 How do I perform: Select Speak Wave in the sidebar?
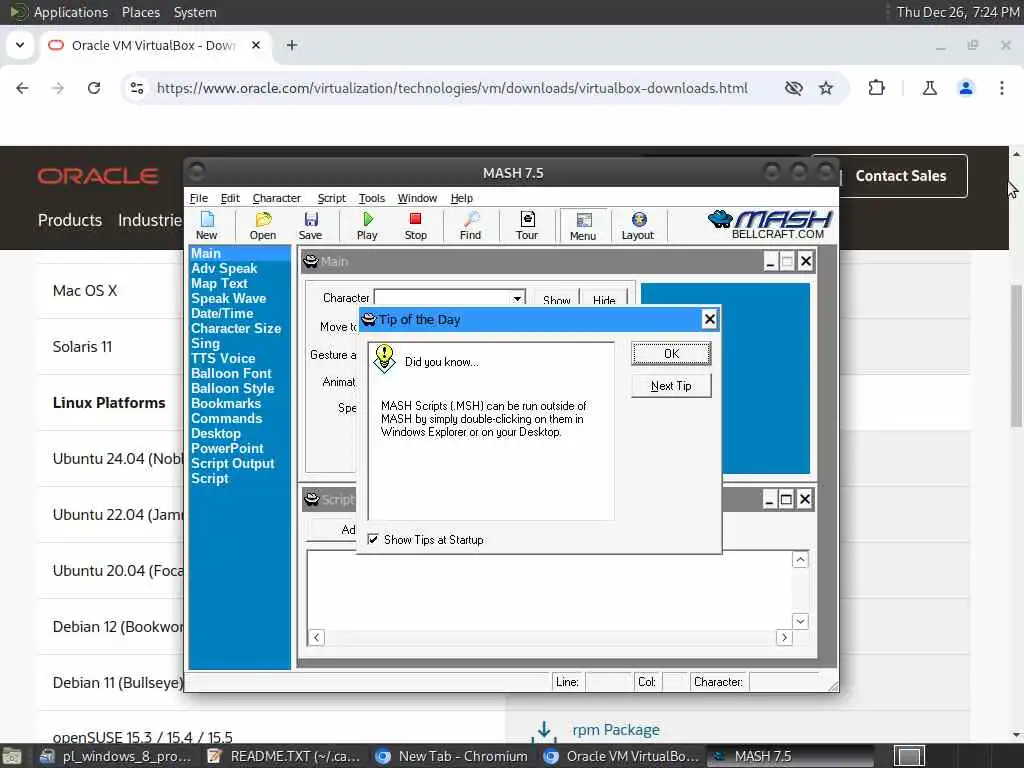pos(229,298)
